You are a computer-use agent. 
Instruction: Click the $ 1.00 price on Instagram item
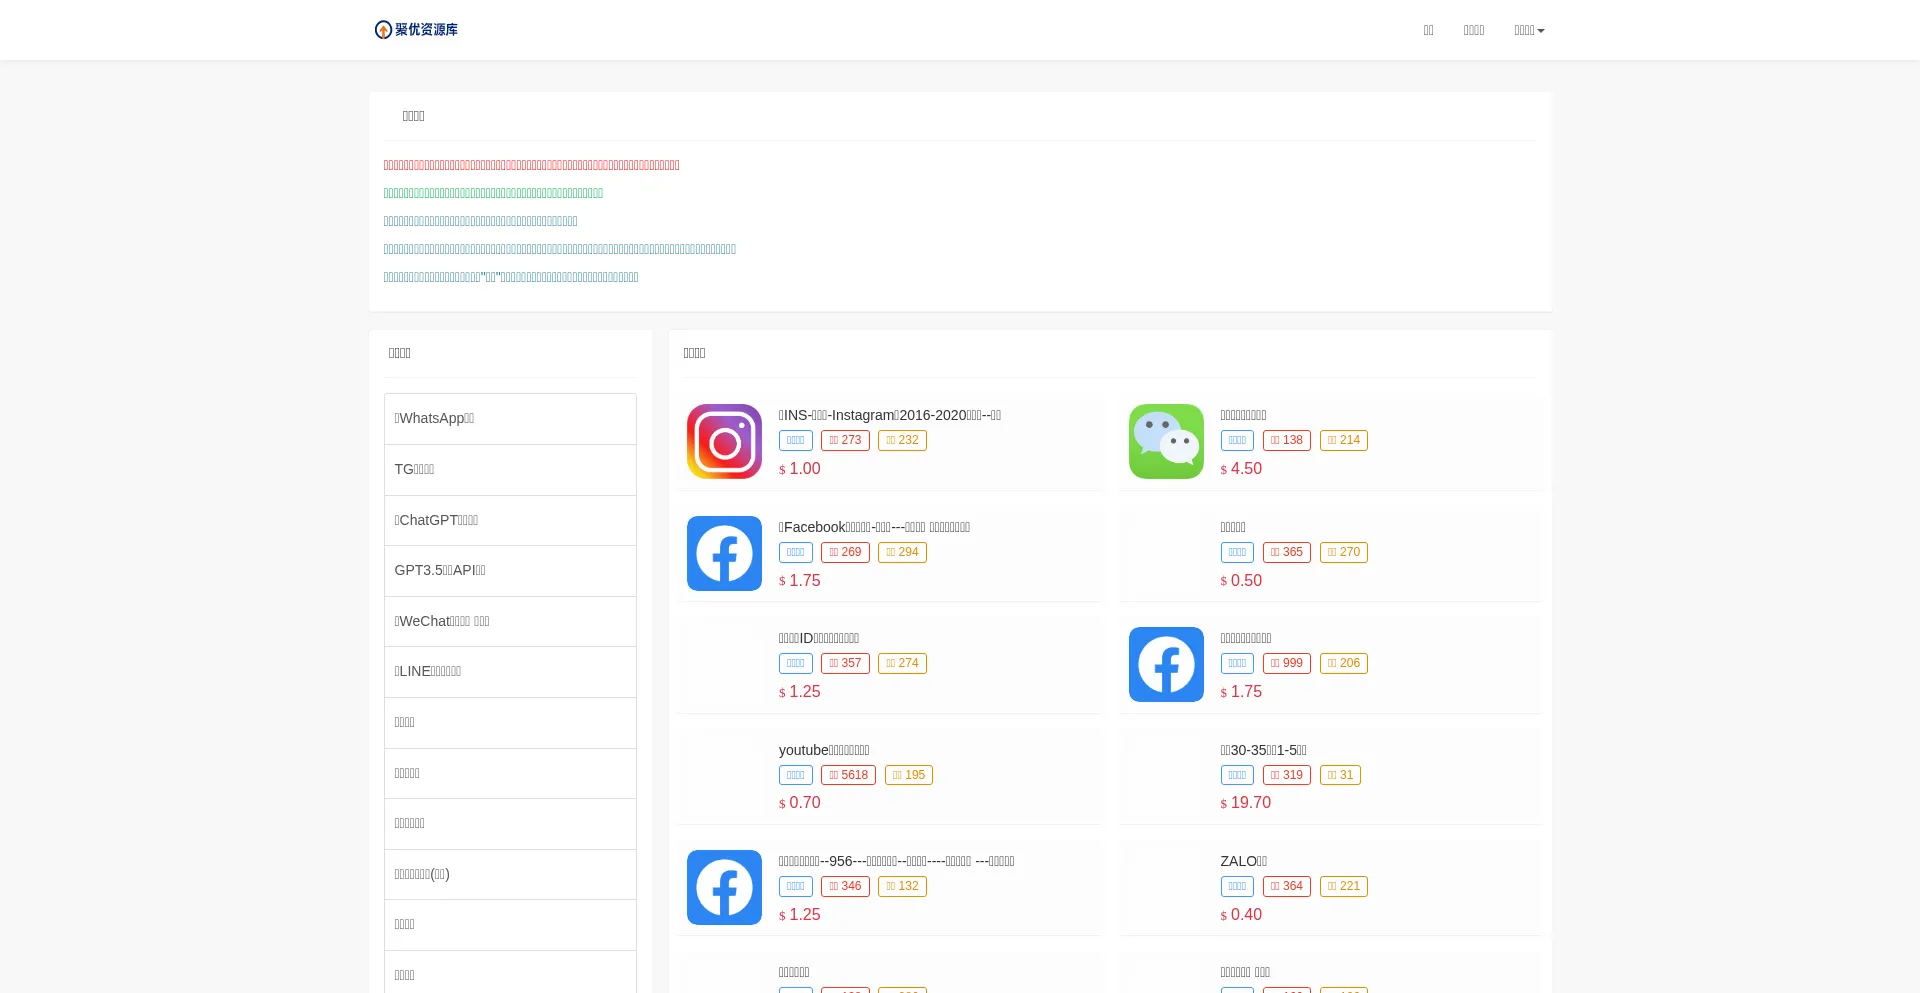coord(799,469)
